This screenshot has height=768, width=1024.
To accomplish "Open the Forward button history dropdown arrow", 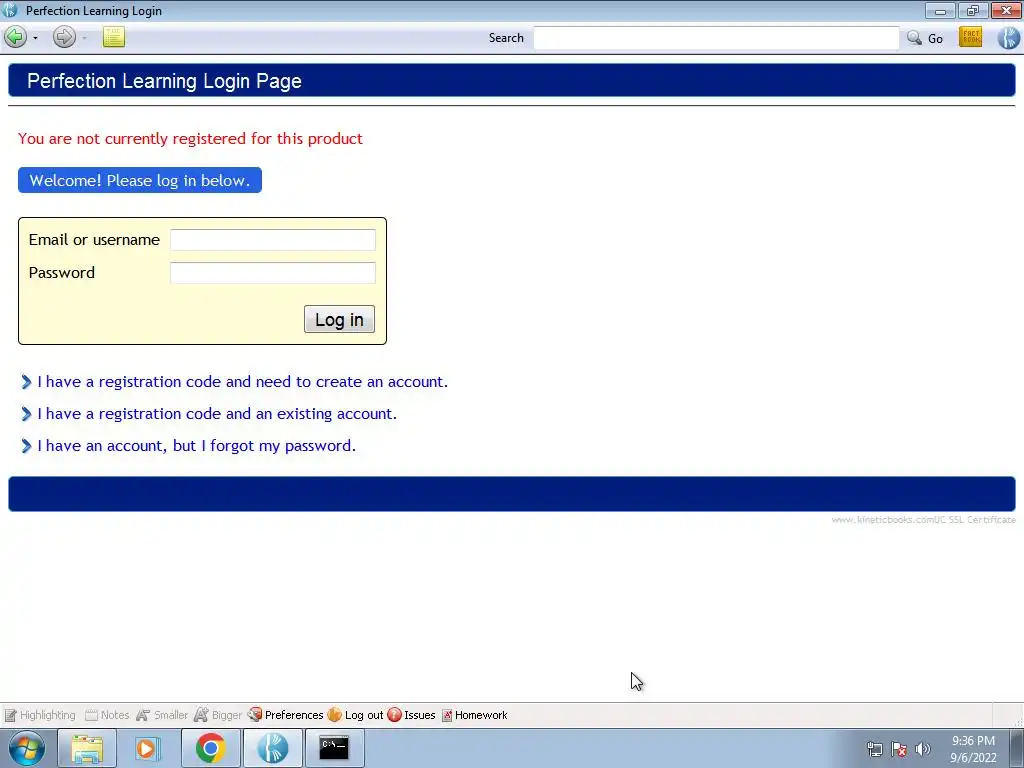I will pos(84,38).
